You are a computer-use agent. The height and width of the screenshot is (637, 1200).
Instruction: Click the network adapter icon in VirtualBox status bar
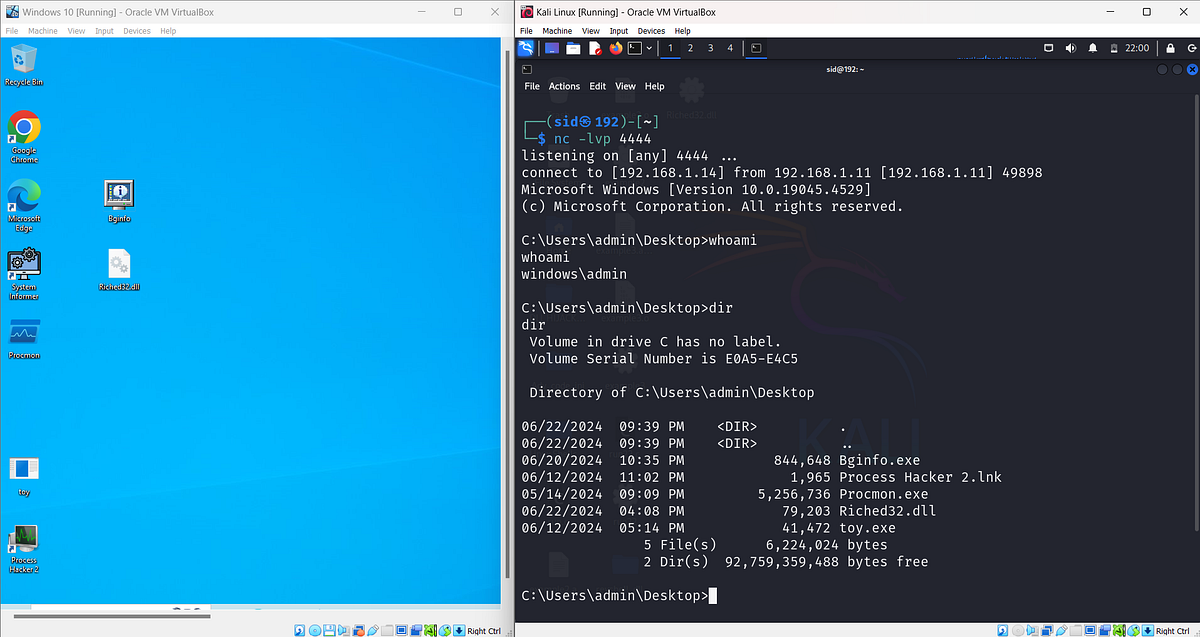(1046, 630)
